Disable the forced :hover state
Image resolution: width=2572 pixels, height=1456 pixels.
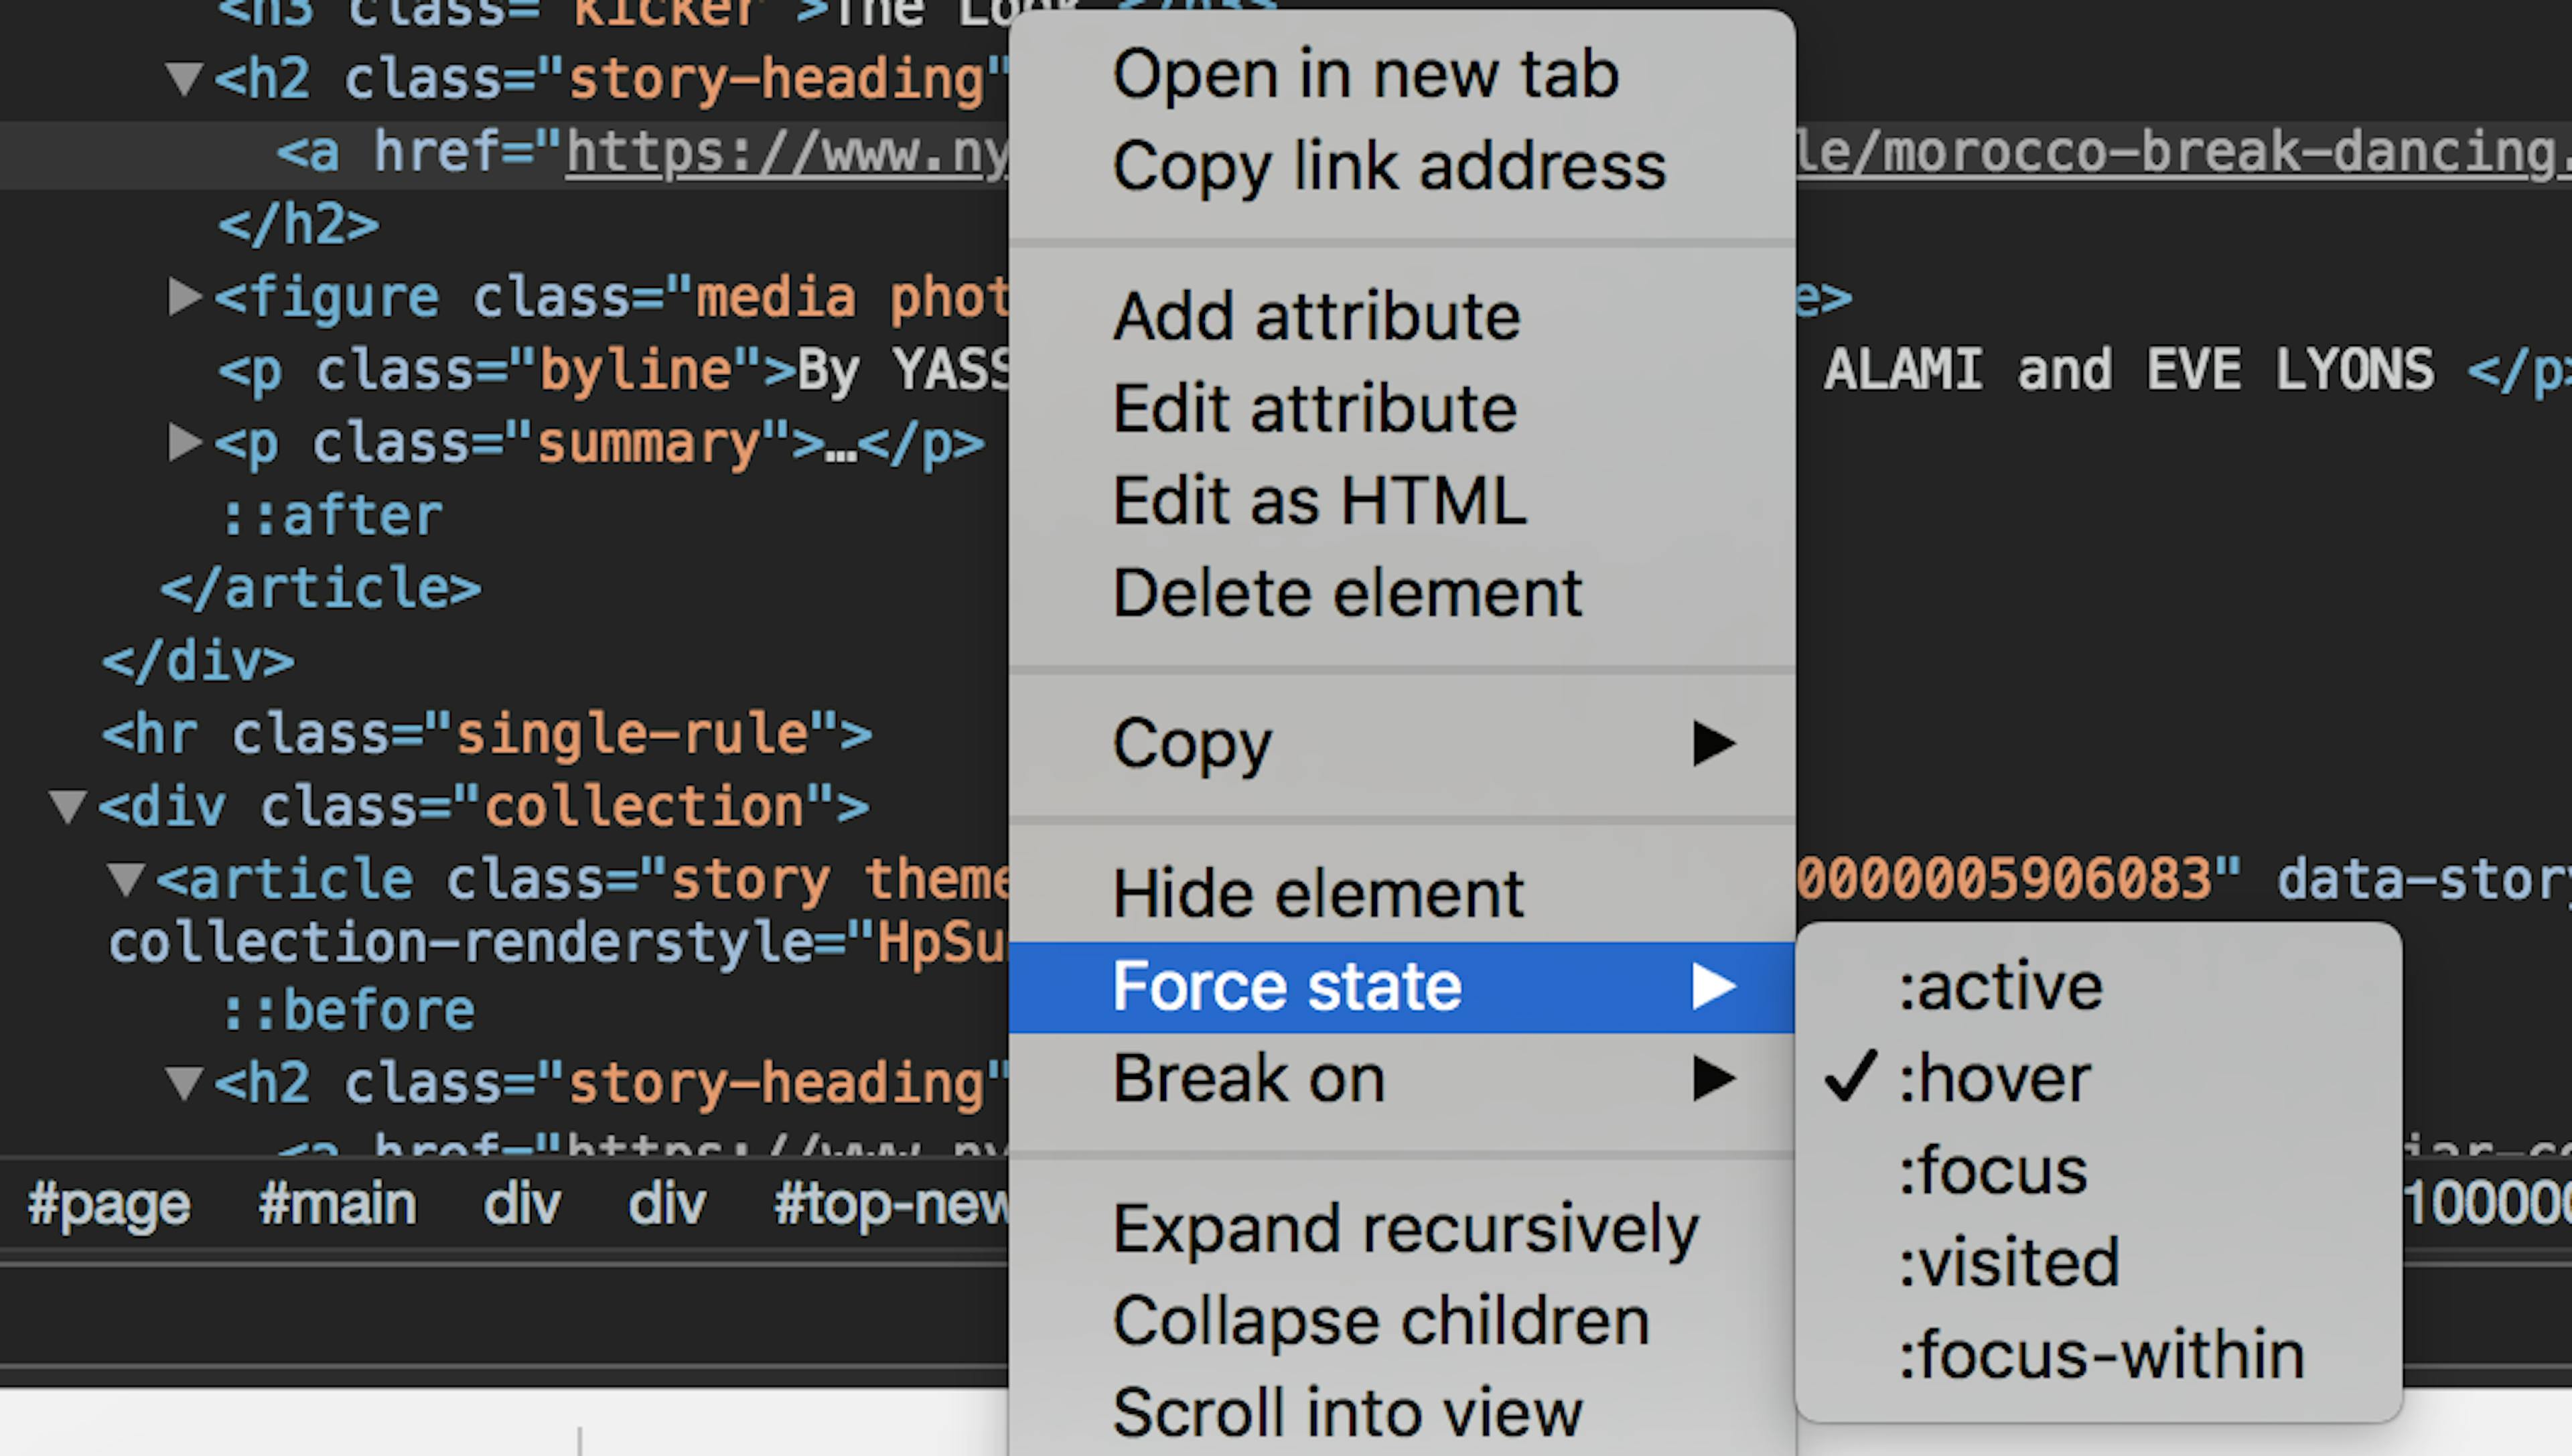coord(1994,1078)
